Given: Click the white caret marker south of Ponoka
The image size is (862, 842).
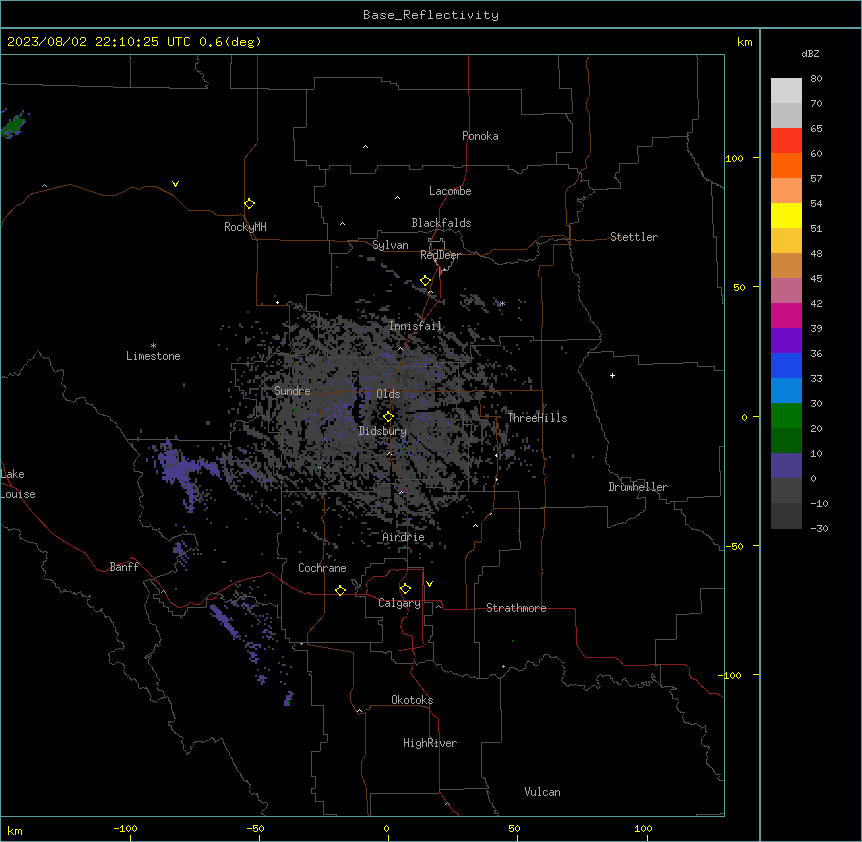Looking at the screenshot, I should pos(365,147).
